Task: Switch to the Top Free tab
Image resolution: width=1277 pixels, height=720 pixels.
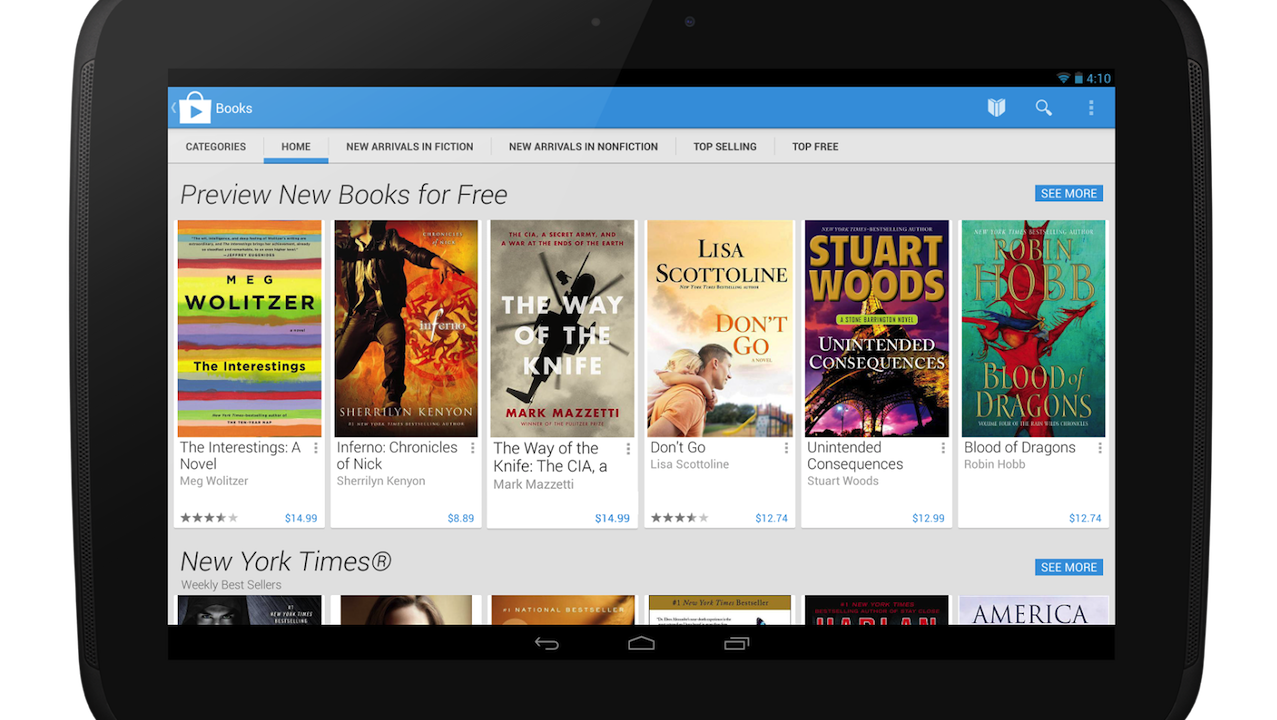Action: pyautogui.click(x=815, y=146)
